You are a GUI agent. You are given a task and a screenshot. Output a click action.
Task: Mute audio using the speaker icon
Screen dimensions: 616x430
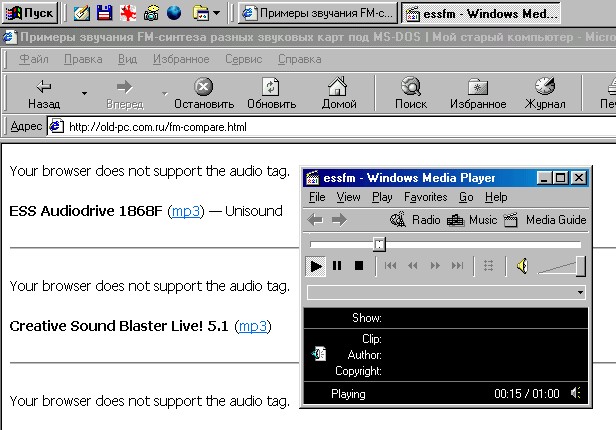pos(522,266)
